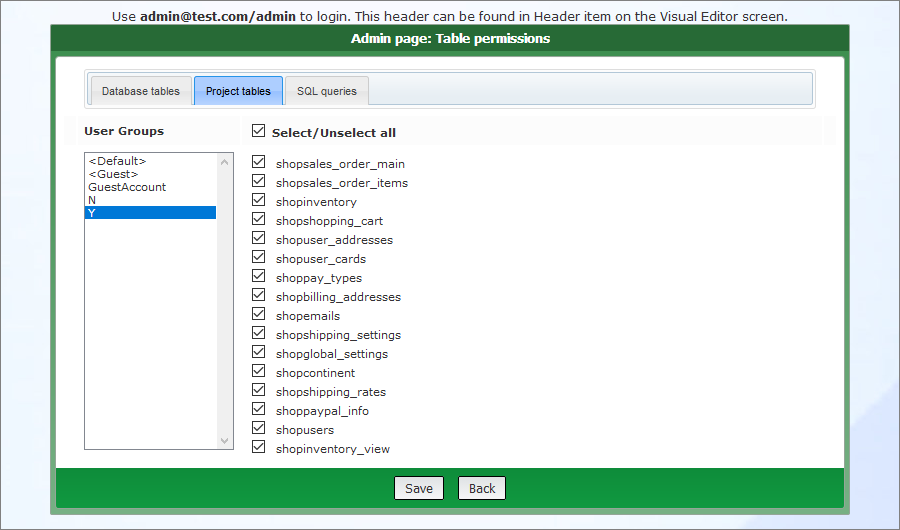
Task: Toggle the shopbilling_addresses checkbox
Action: [258, 295]
